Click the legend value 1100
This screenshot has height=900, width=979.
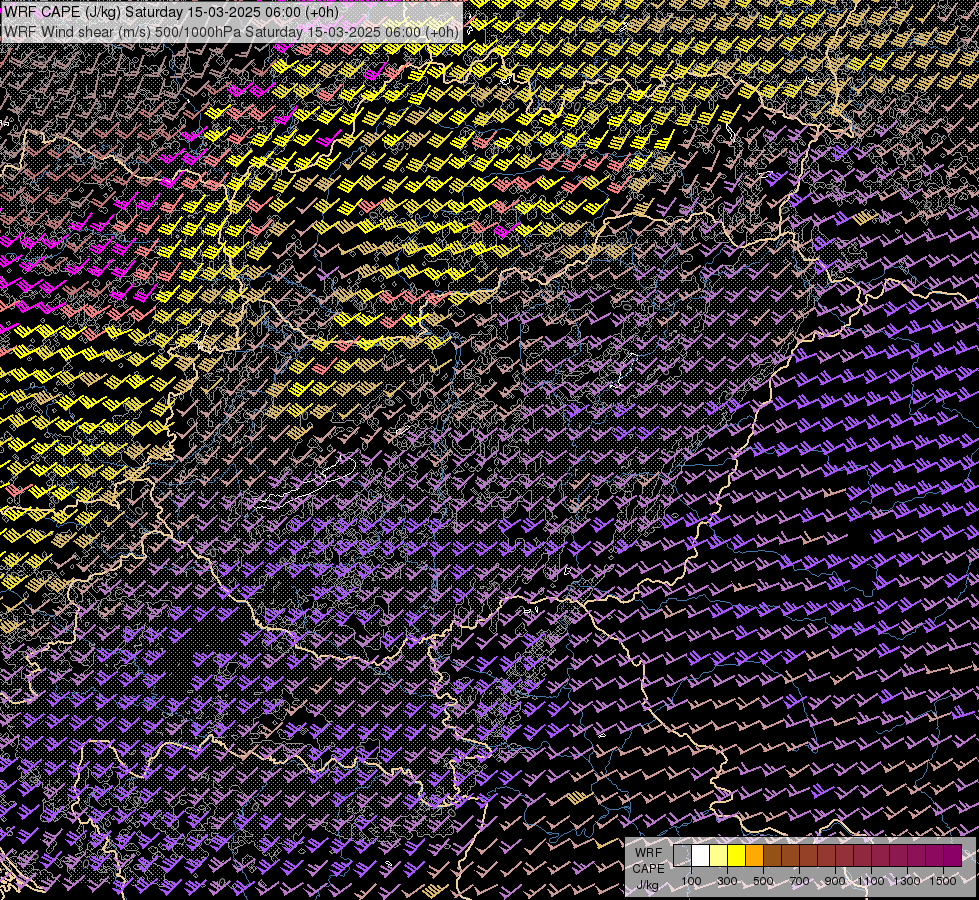tap(871, 881)
